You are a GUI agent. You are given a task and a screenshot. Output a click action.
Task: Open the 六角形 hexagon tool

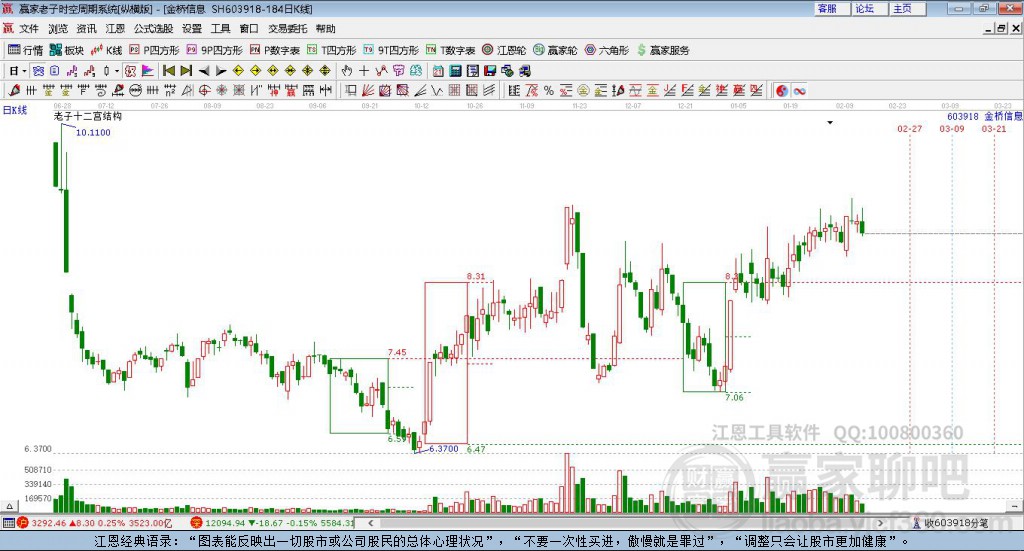[x=607, y=50]
